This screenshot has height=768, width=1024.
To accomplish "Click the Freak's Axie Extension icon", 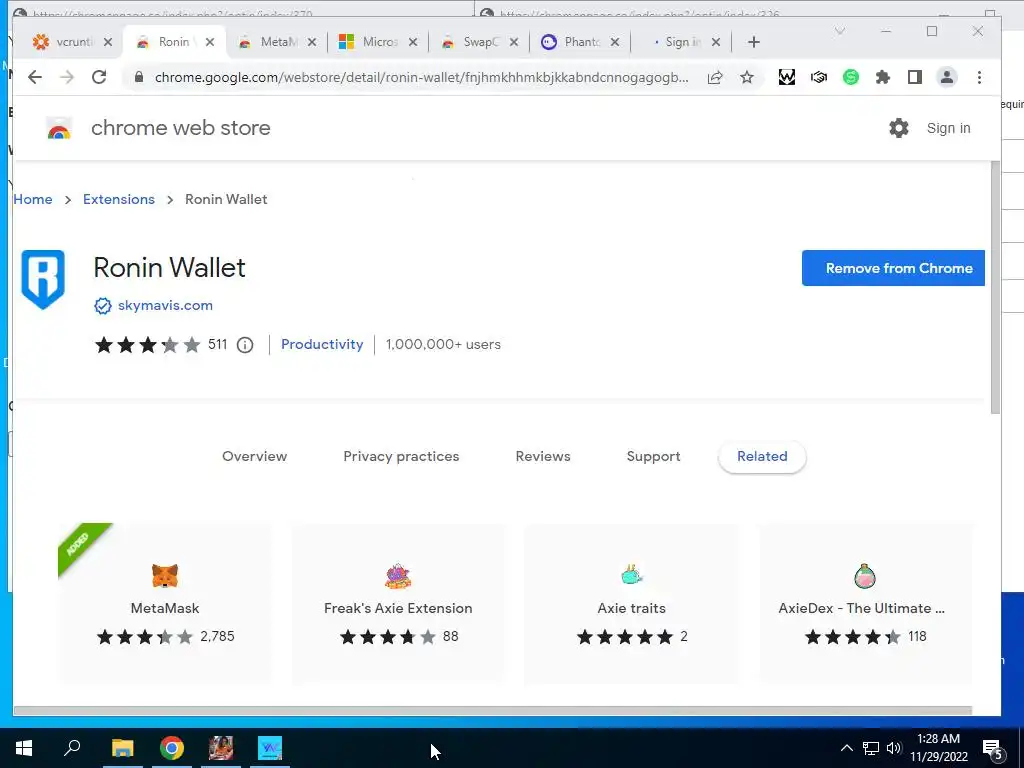I will 398,576.
